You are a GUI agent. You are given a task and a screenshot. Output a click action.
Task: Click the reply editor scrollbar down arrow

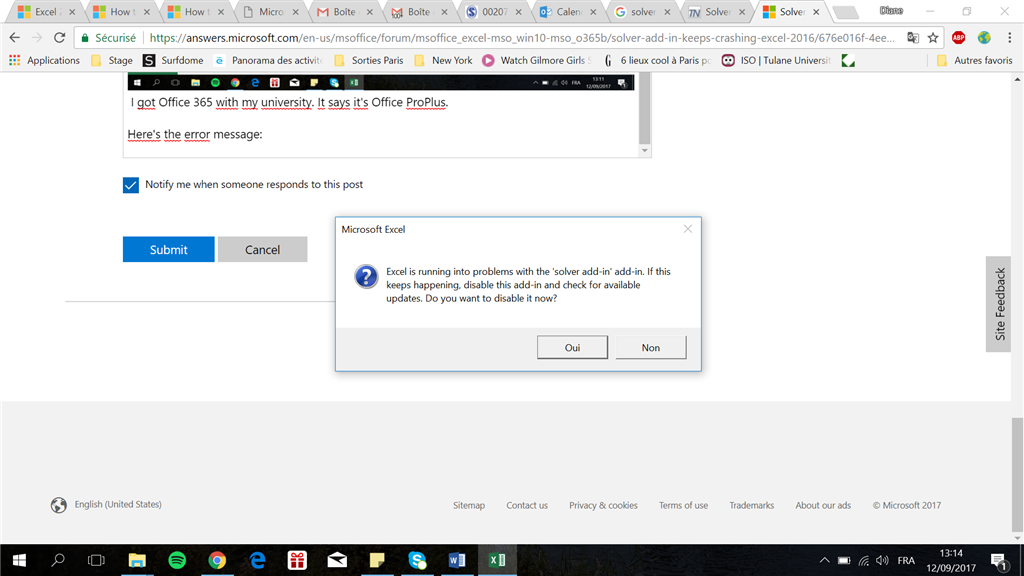click(645, 151)
